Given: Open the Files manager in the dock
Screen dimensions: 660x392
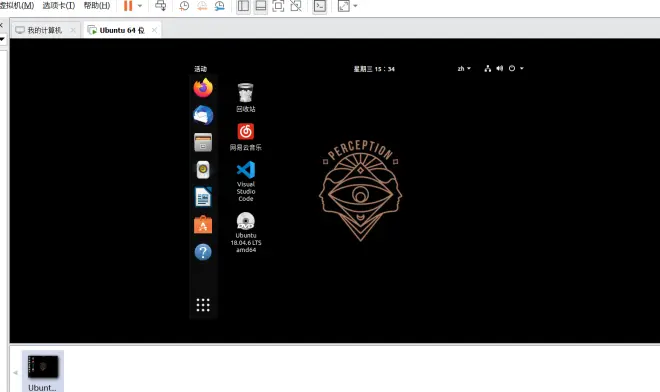Looking at the screenshot, I should (x=203, y=142).
